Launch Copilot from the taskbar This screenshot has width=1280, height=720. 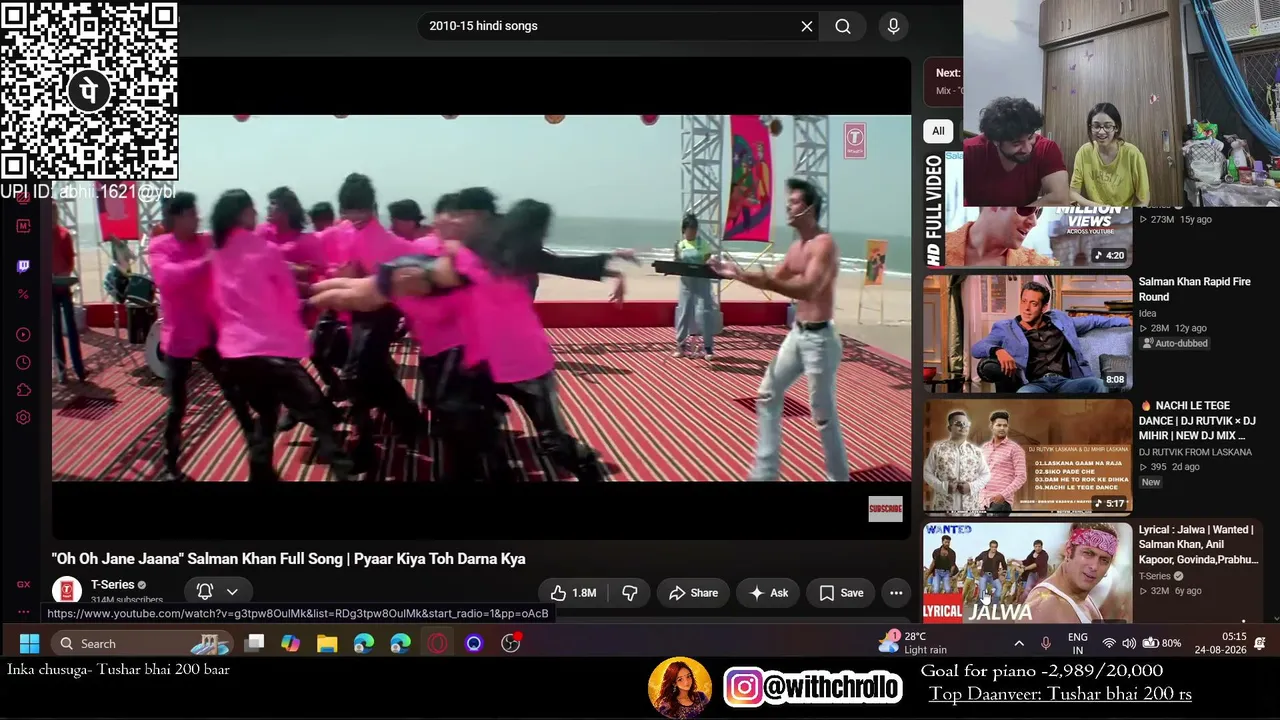[290, 644]
